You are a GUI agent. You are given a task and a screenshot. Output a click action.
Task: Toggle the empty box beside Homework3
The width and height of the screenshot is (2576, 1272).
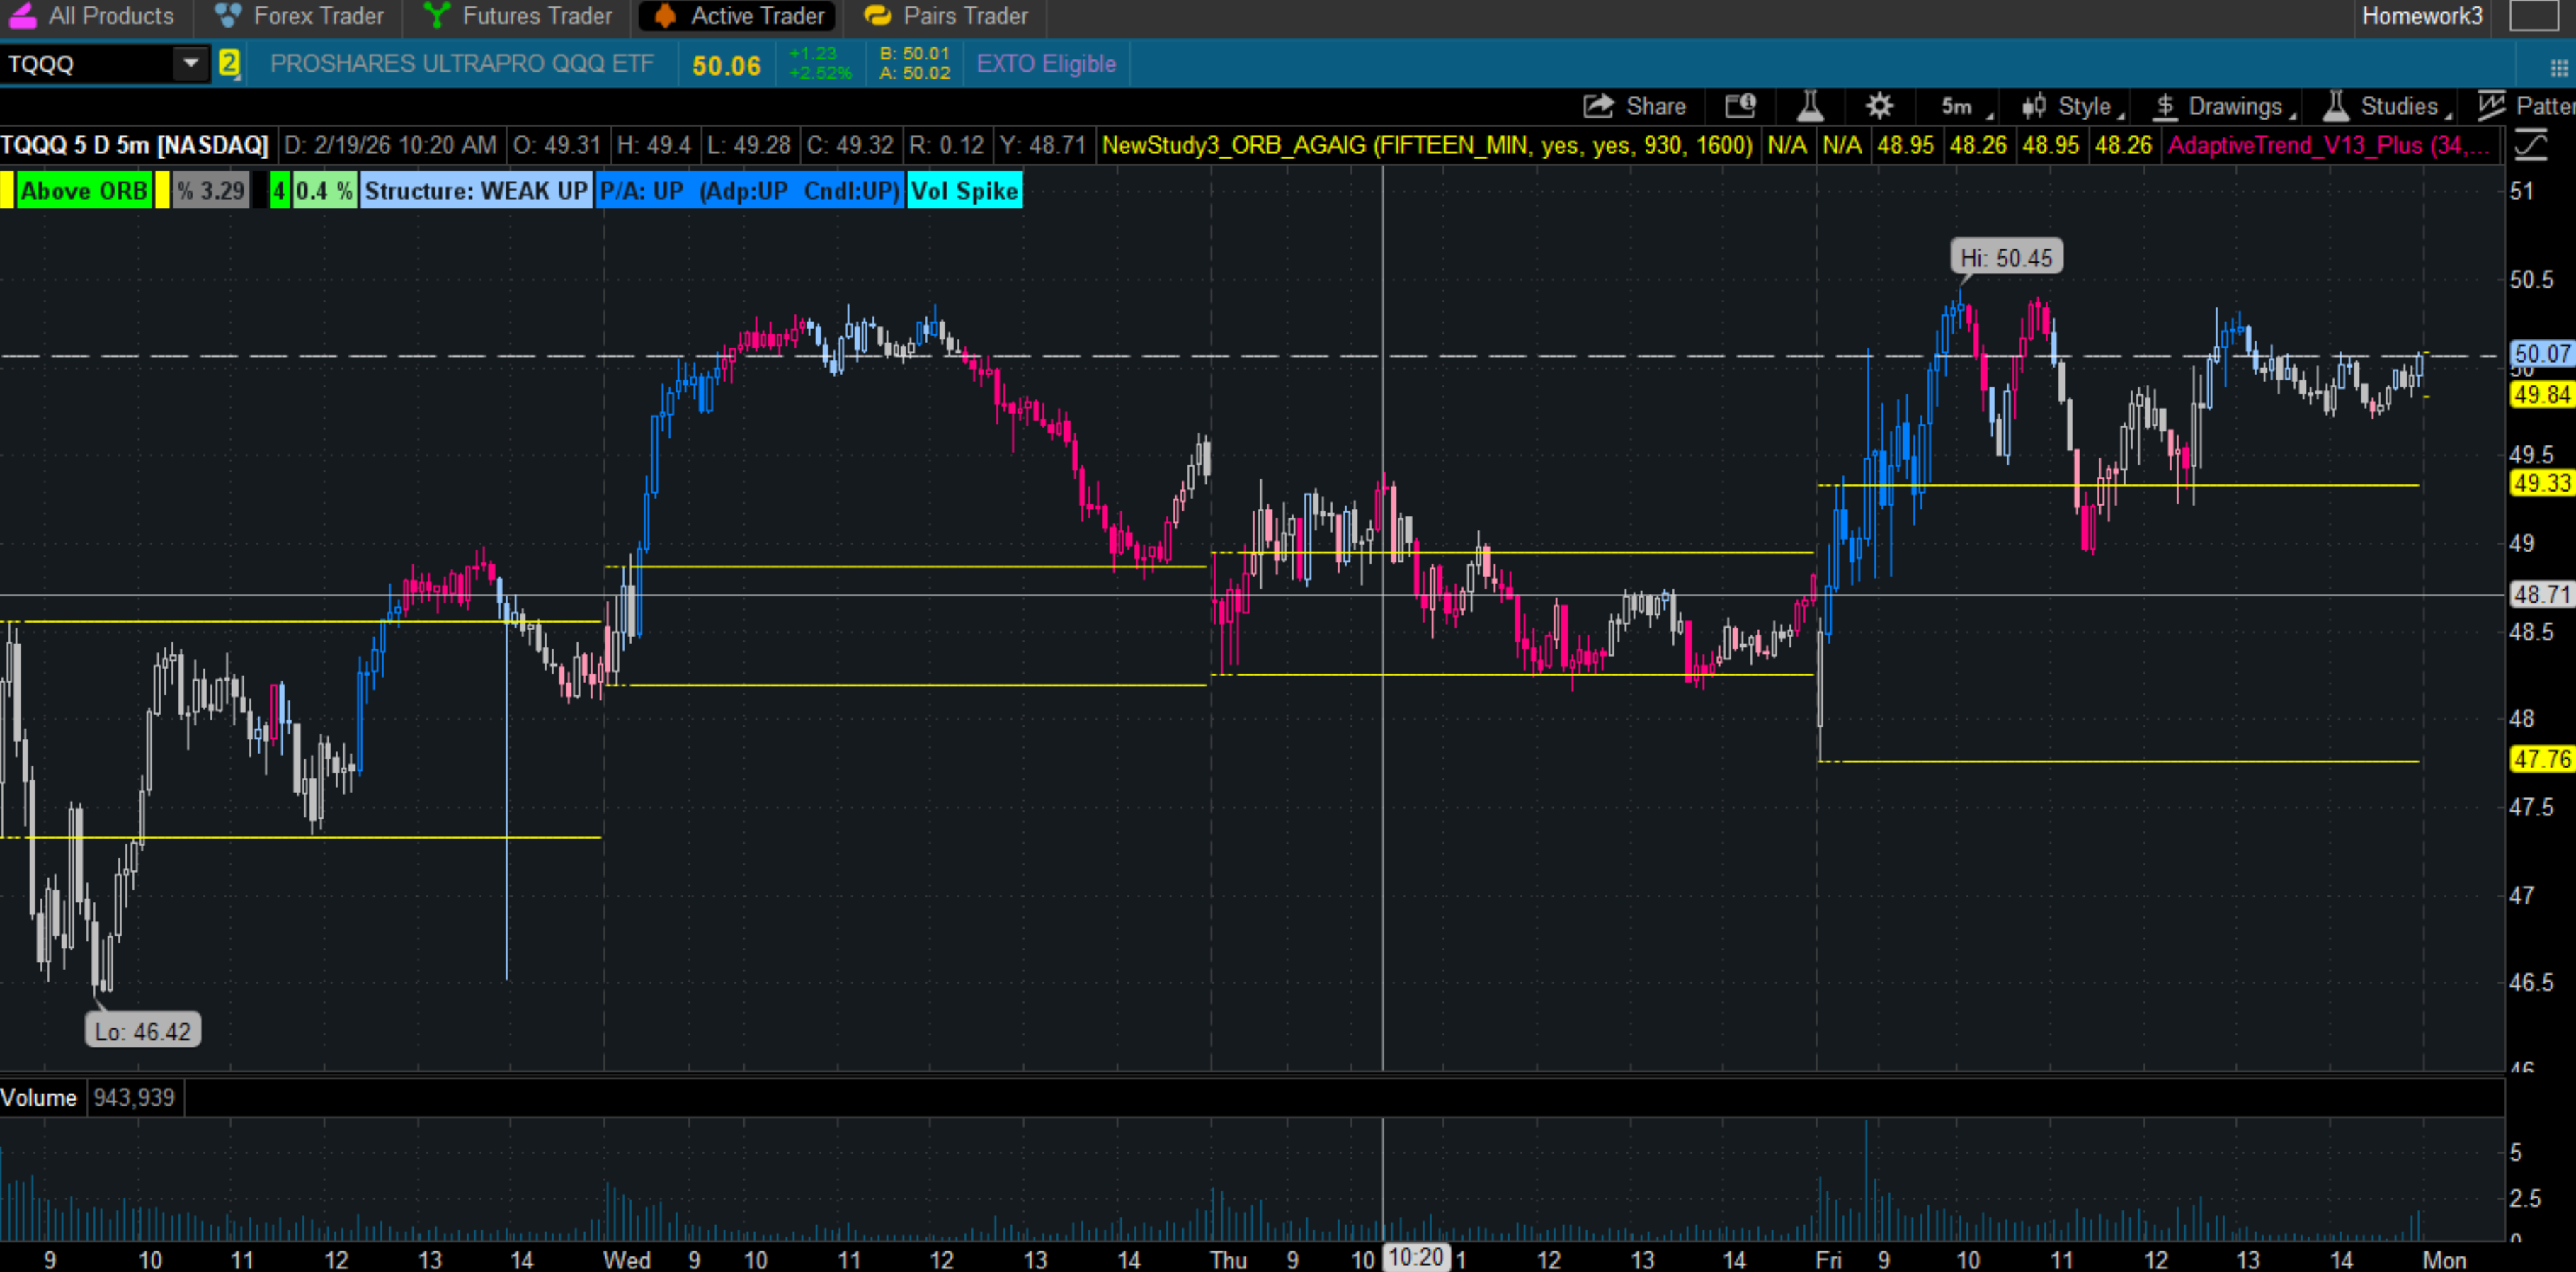[x=2533, y=16]
